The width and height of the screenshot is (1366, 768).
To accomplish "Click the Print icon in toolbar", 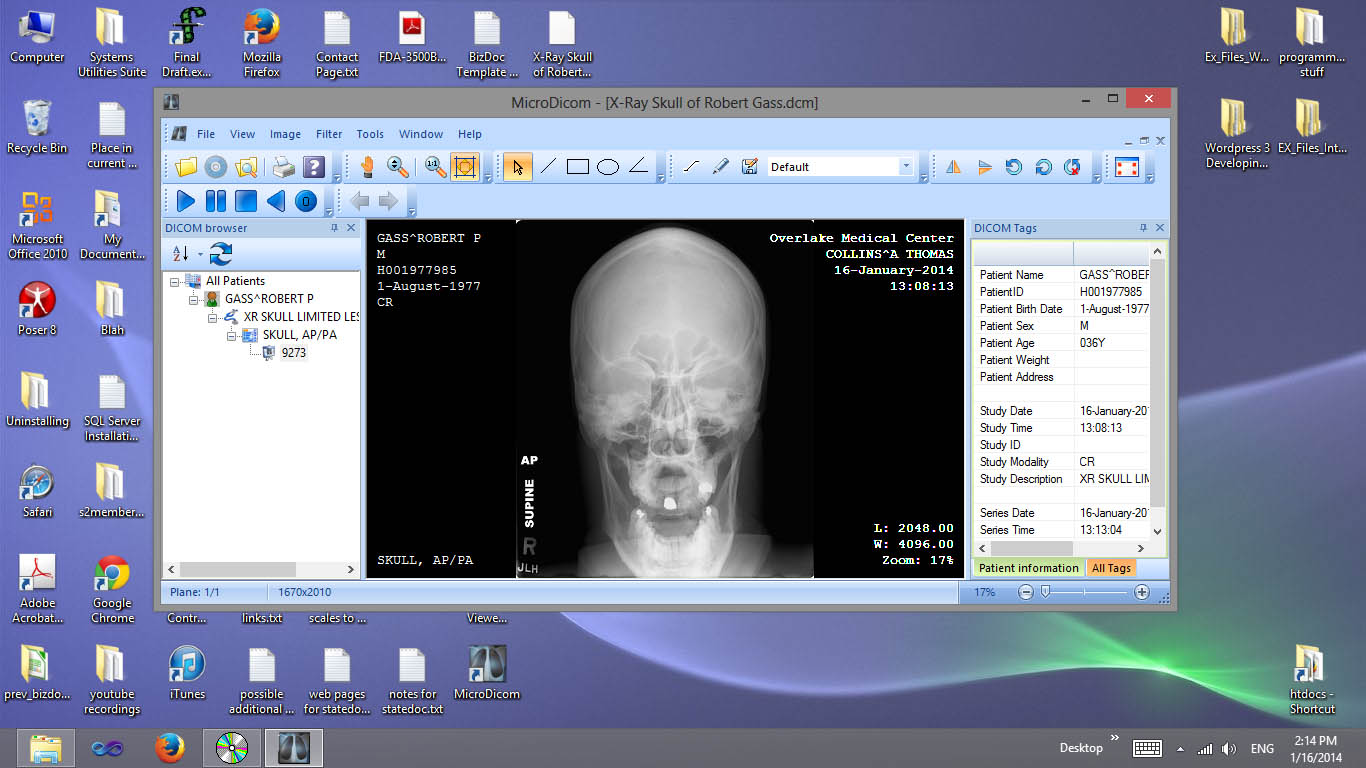I will click(x=283, y=167).
